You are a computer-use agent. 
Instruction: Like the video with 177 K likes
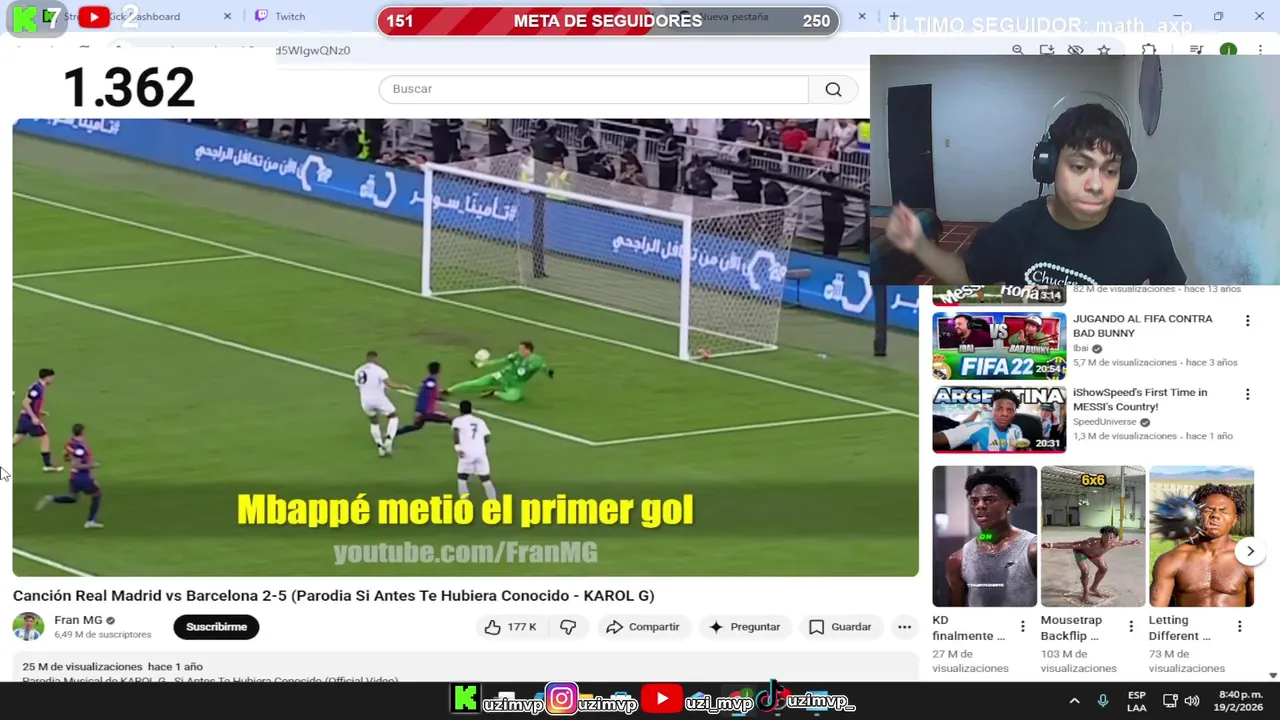click(510, 627)
